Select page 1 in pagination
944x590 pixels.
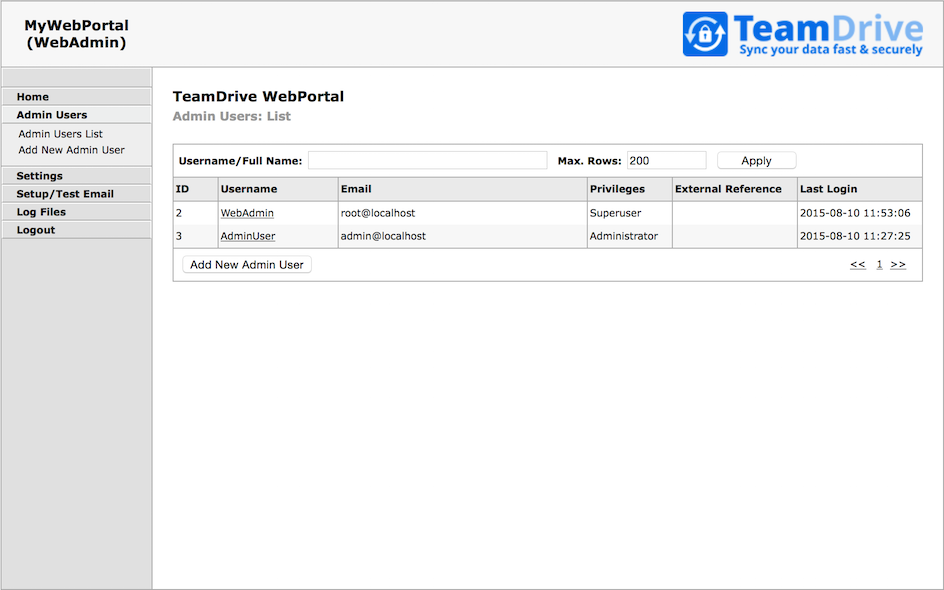(x=880, y=264)
